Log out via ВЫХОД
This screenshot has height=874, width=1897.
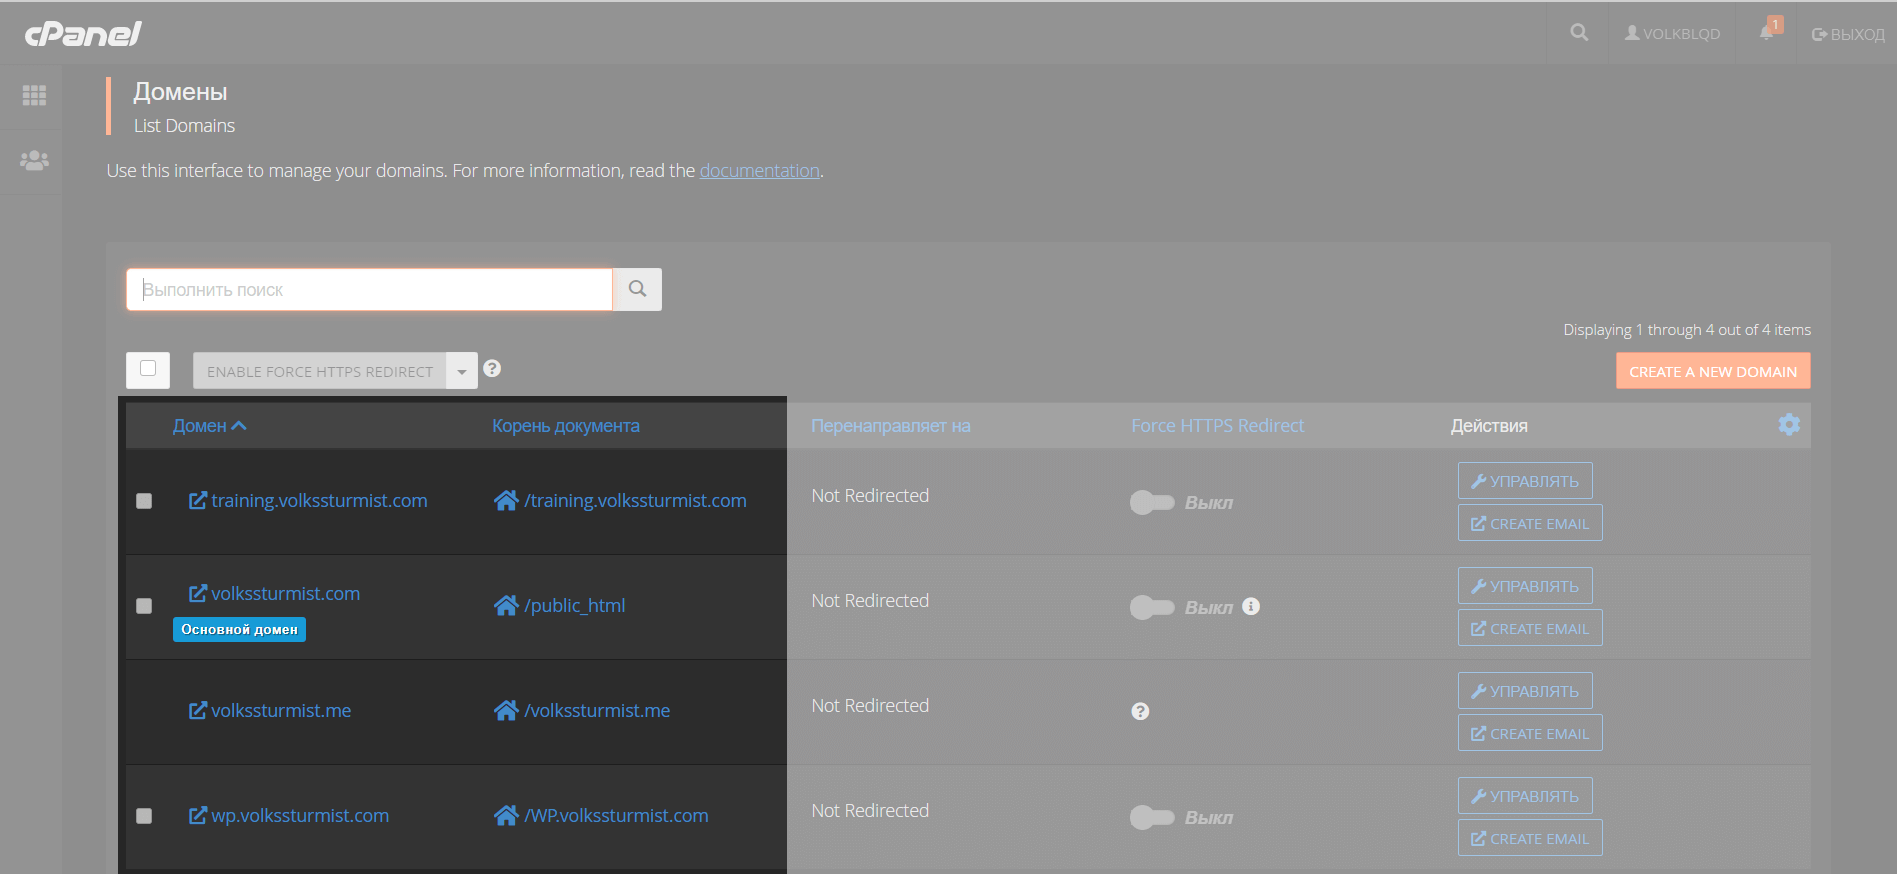(1848, 34)
